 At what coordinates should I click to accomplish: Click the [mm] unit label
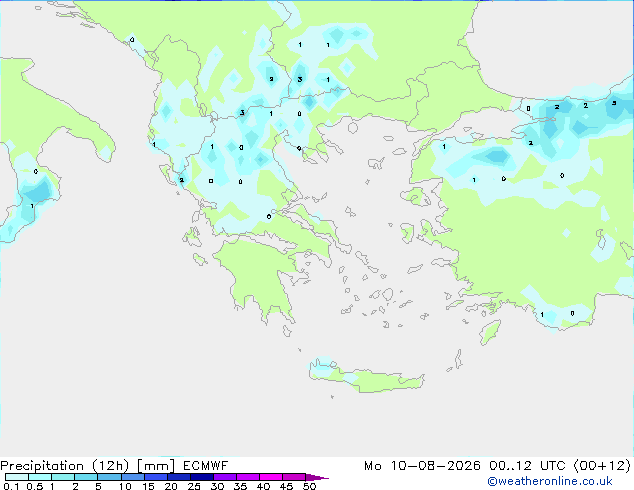click(x=156, y=466)
